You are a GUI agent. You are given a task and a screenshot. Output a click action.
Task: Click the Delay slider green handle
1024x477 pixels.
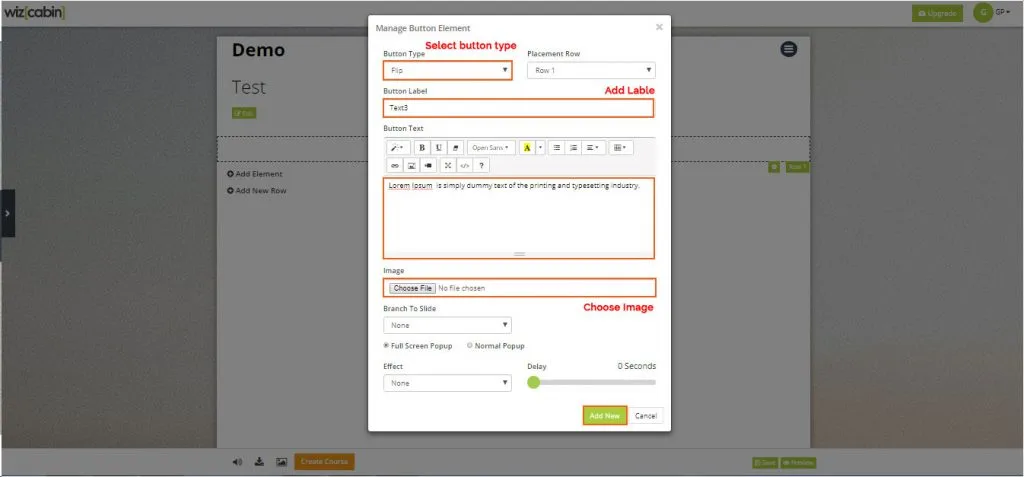click(x=534, y=382)
